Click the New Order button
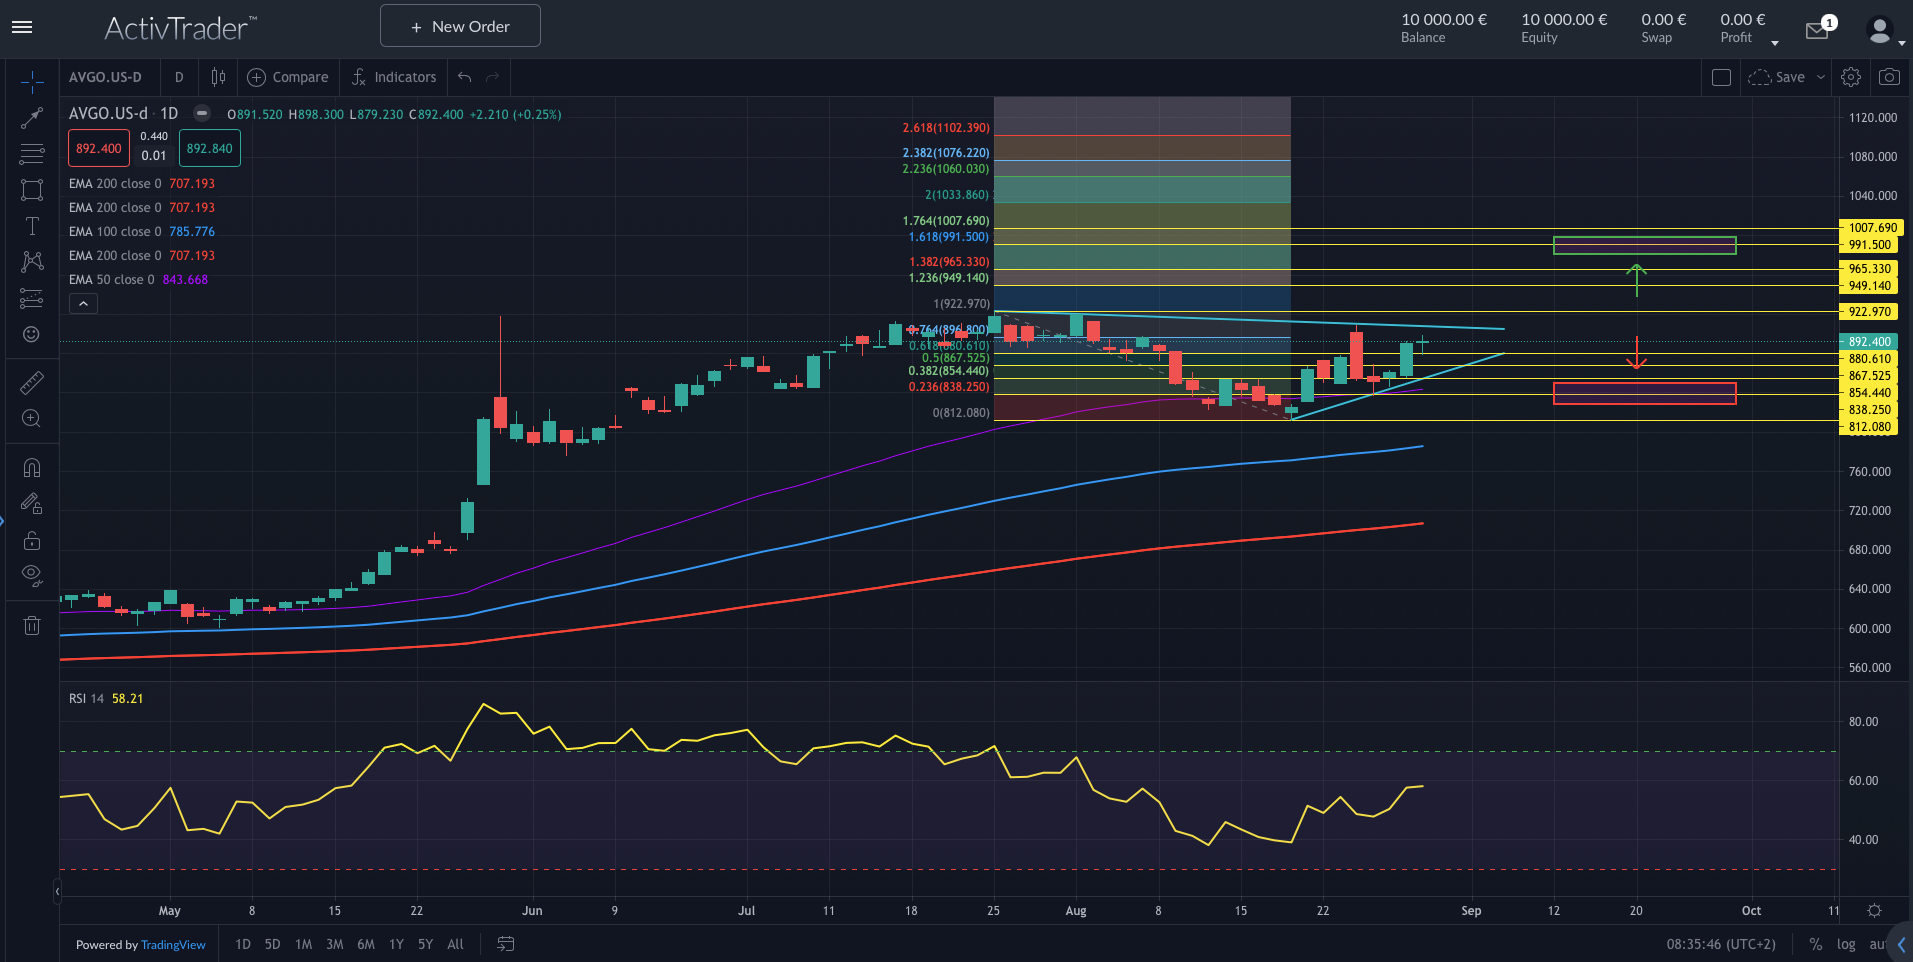This screenshot has height=962, width=1913. pos(460,26)
